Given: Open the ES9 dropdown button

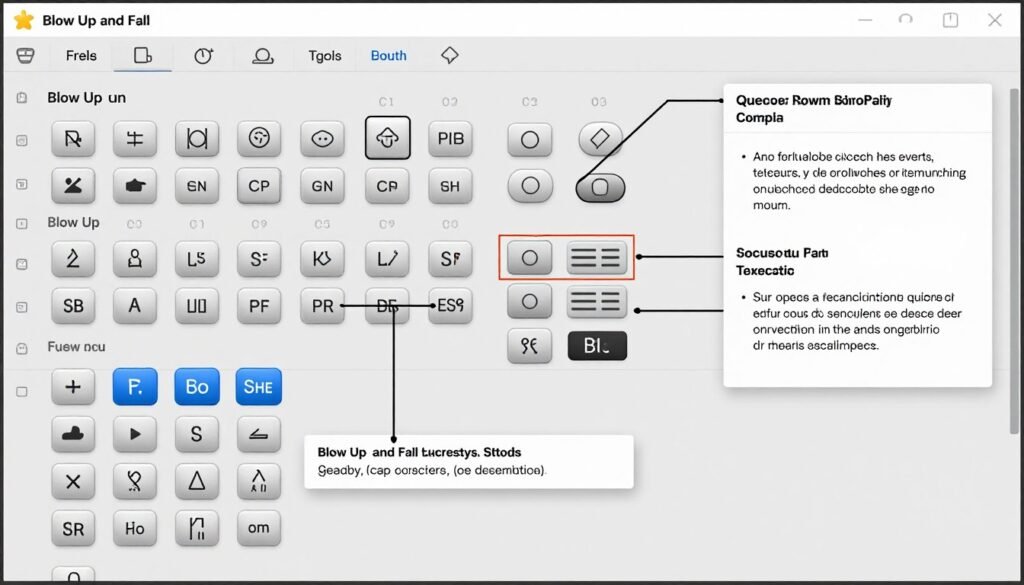Looking at the screenshot, I should (x=449, y=306).
